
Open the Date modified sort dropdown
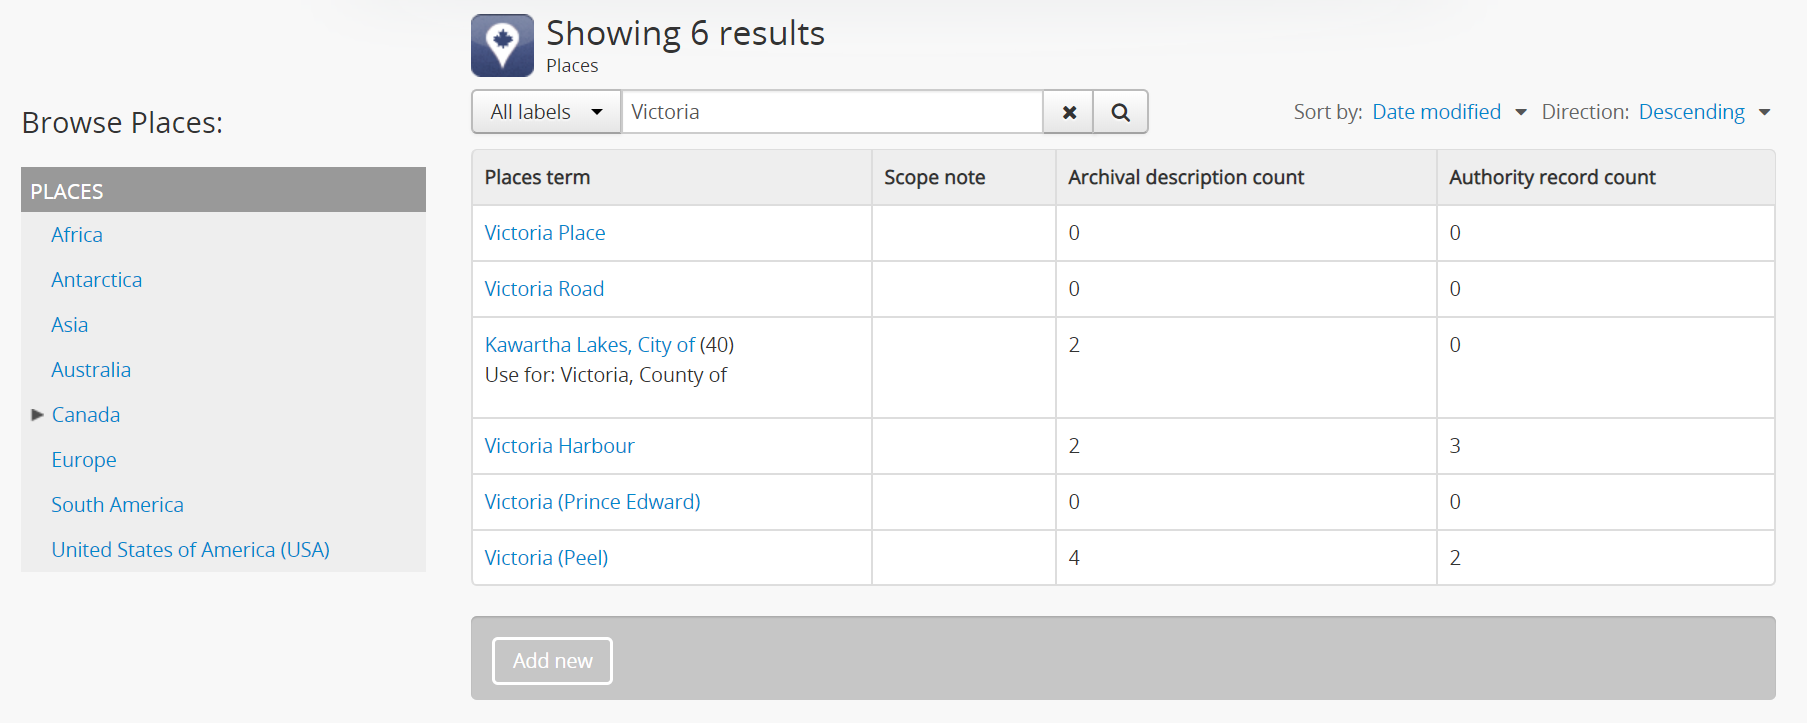1448,112
